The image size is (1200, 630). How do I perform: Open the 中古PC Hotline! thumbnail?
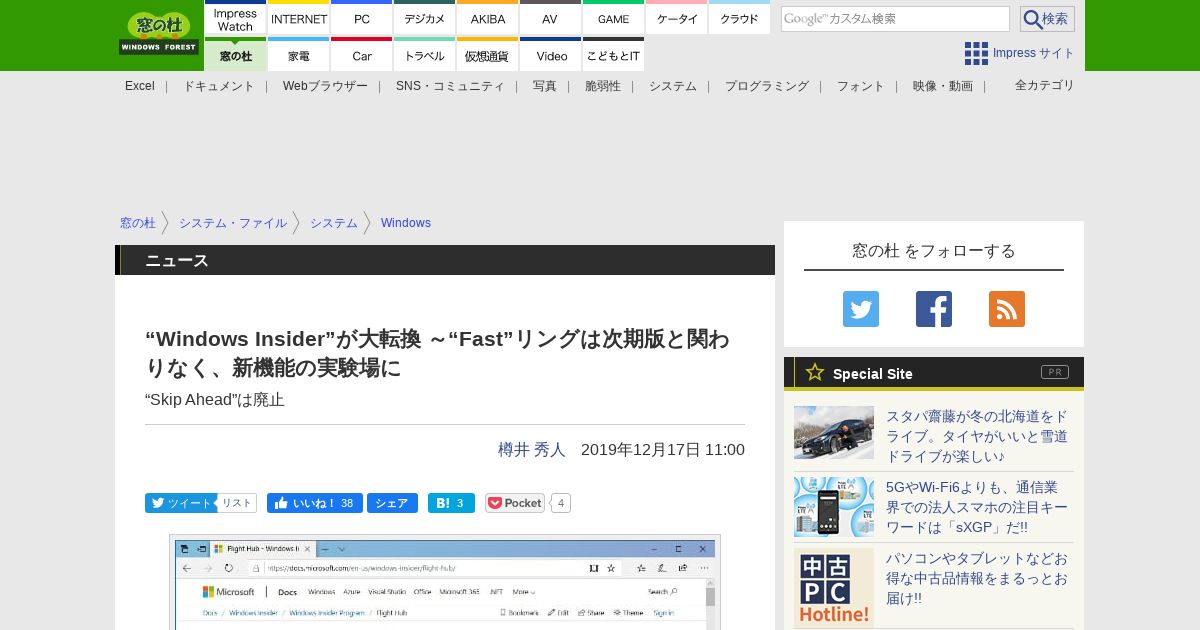coord(834,588)
